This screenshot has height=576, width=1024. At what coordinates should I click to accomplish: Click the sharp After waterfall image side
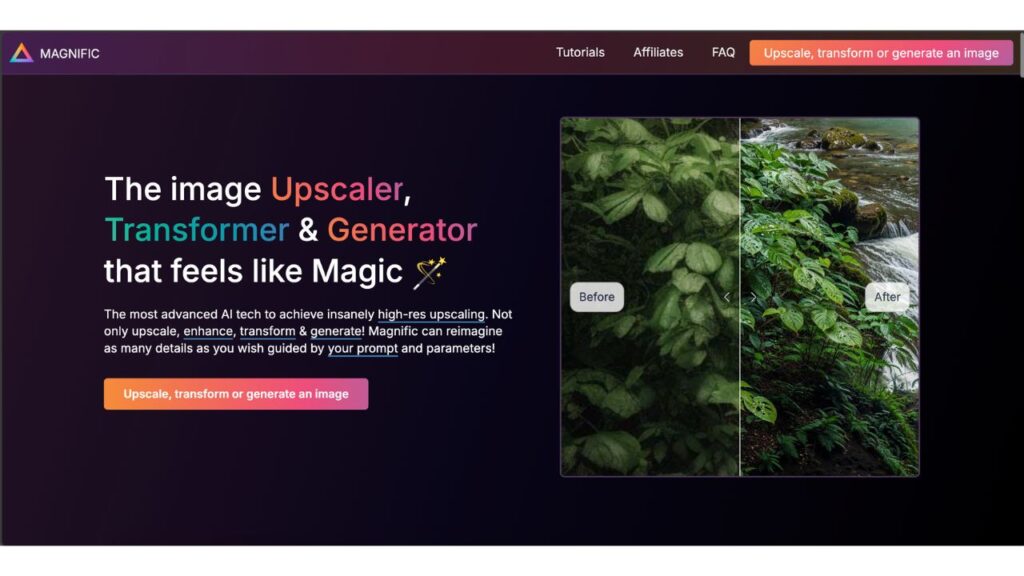(x=829, y=196)
